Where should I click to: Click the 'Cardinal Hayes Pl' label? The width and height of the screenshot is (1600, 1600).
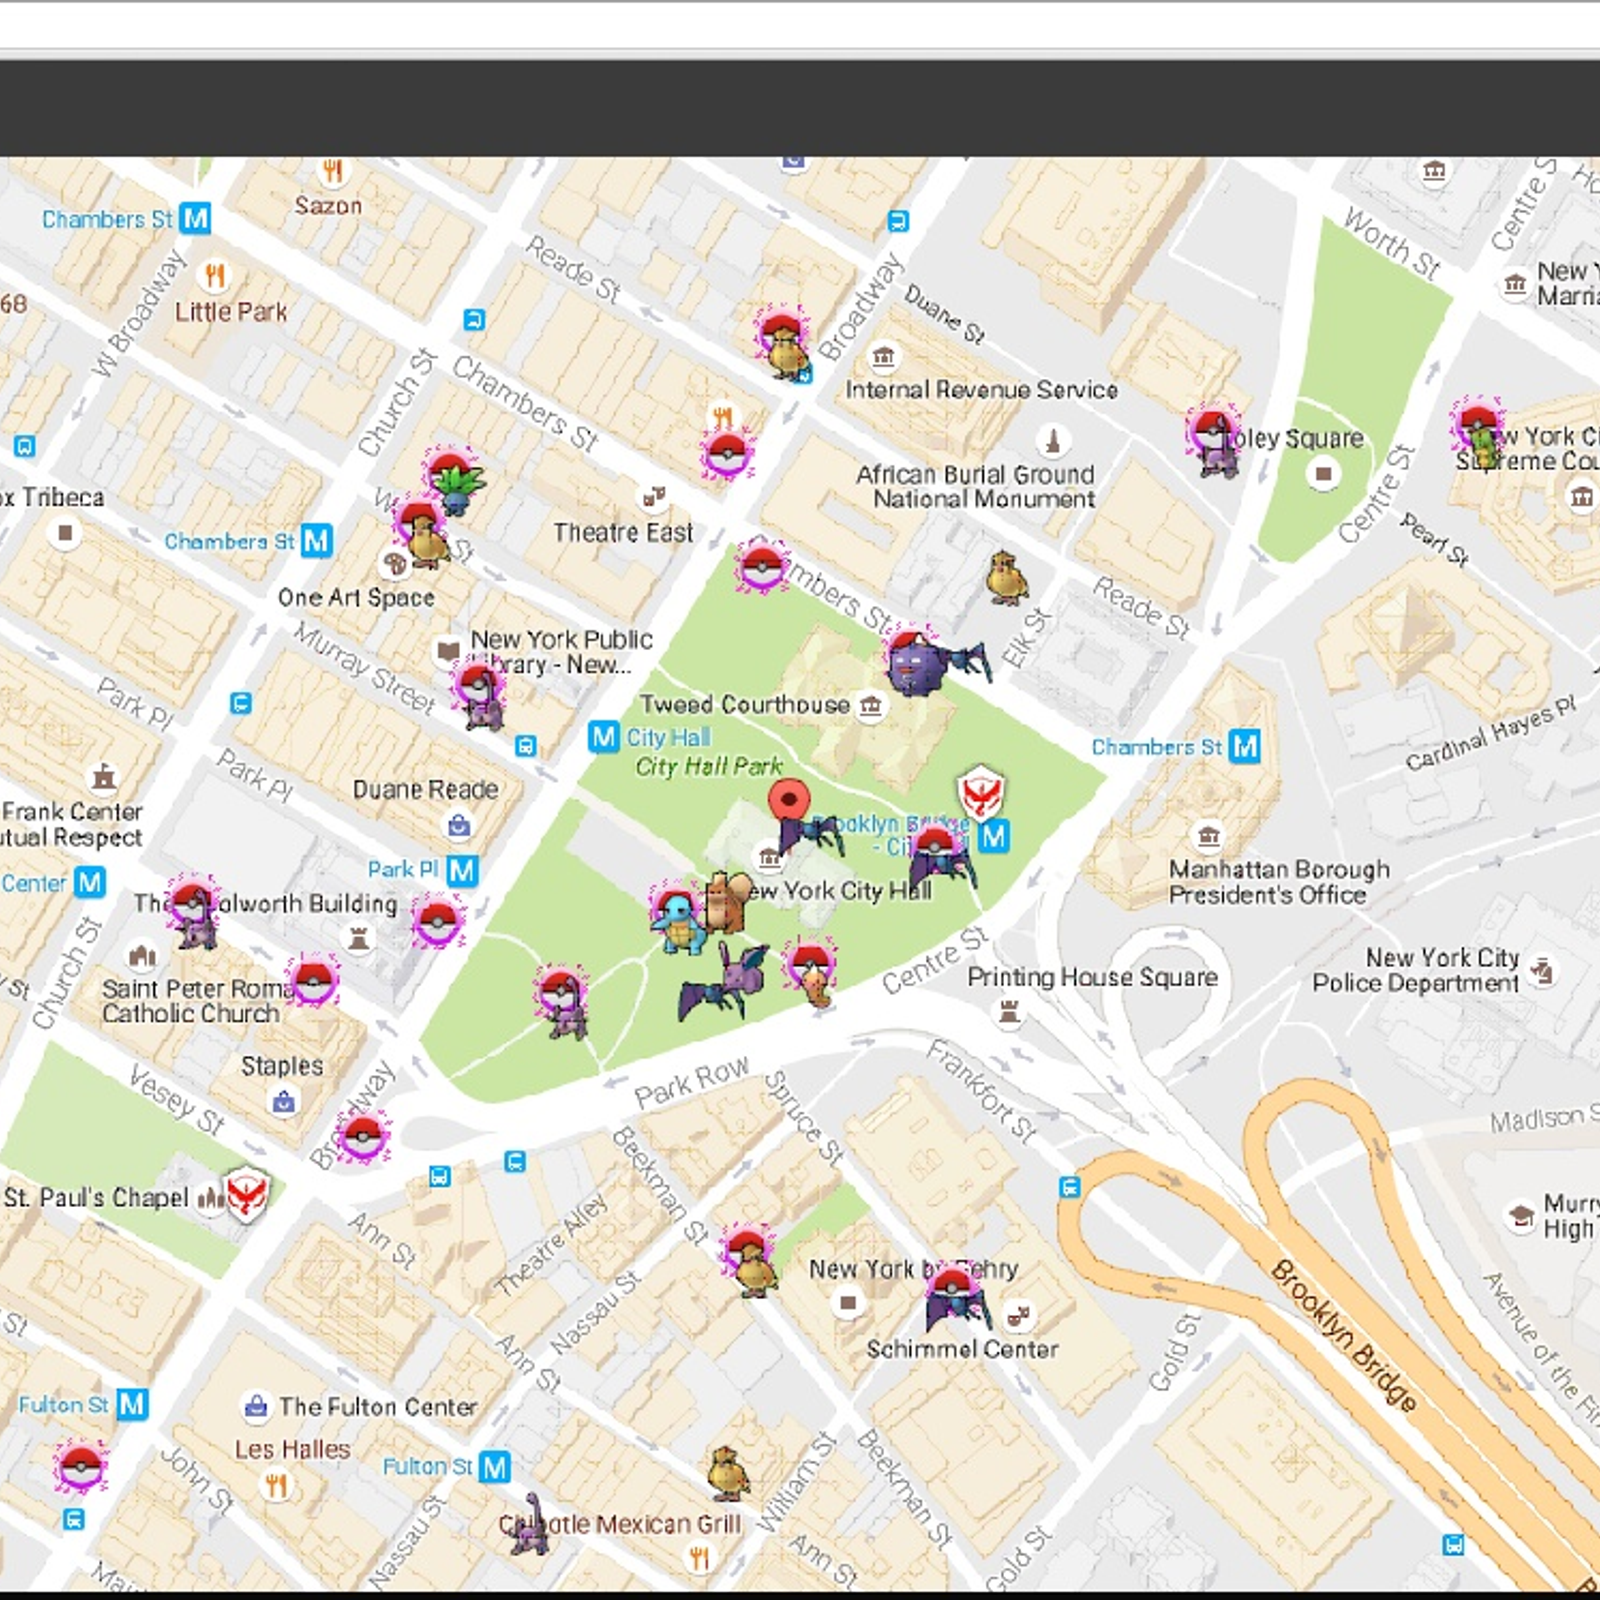[x=1490, y=734]
